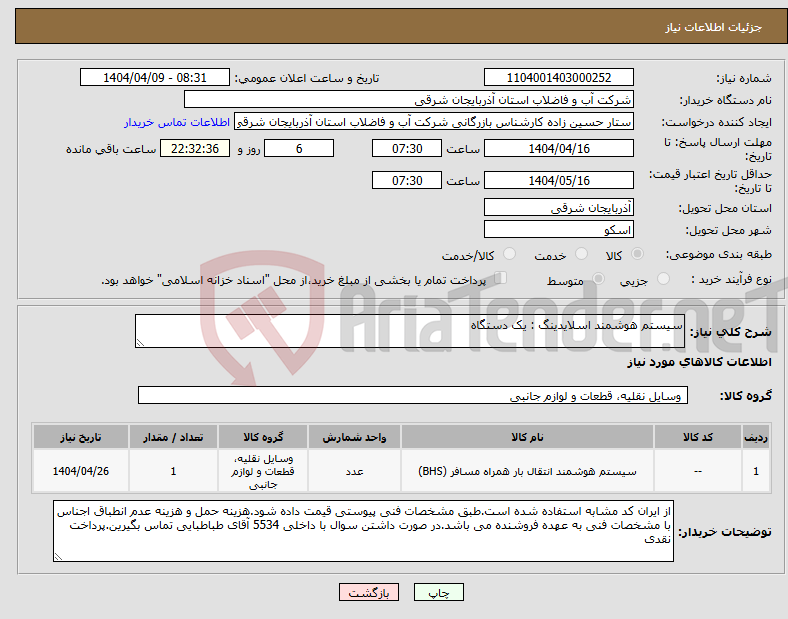This screenshot has width=788, height=619.
Task: Click the واحد شمارش column header
Action: click(354, 437)
